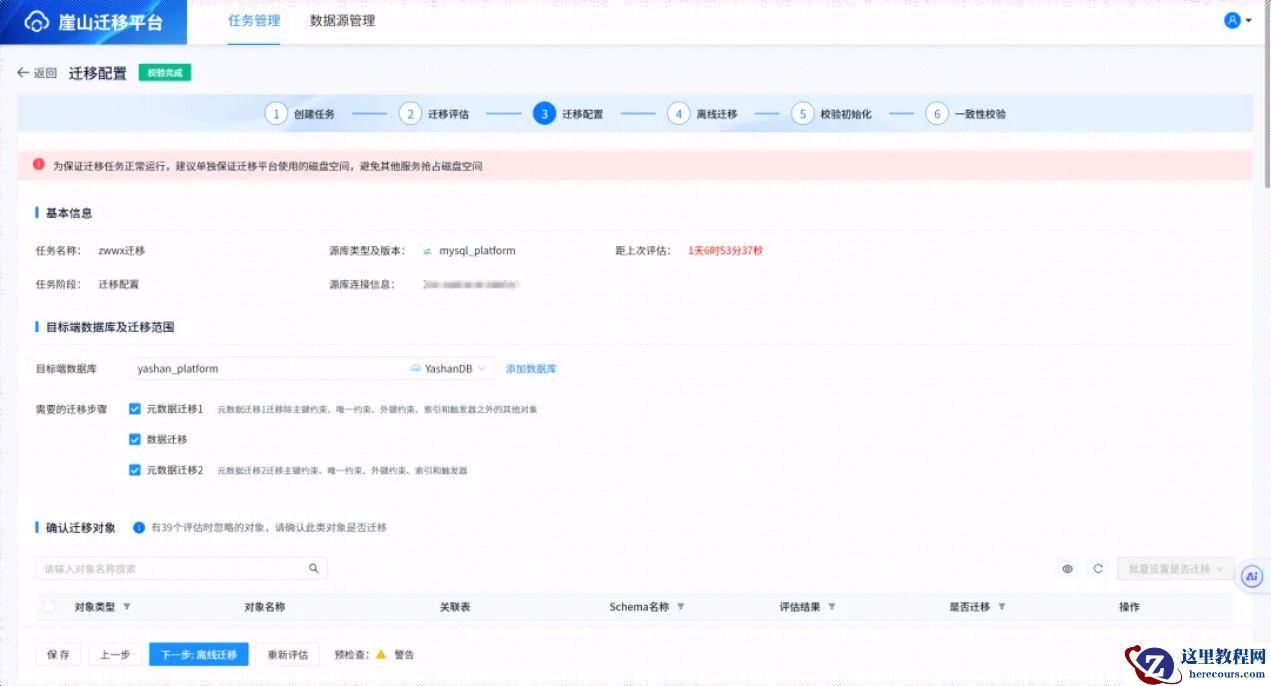Click step 3 迁移配置 circle
Screen dimensions: 1271x686
tap(544, 114)
